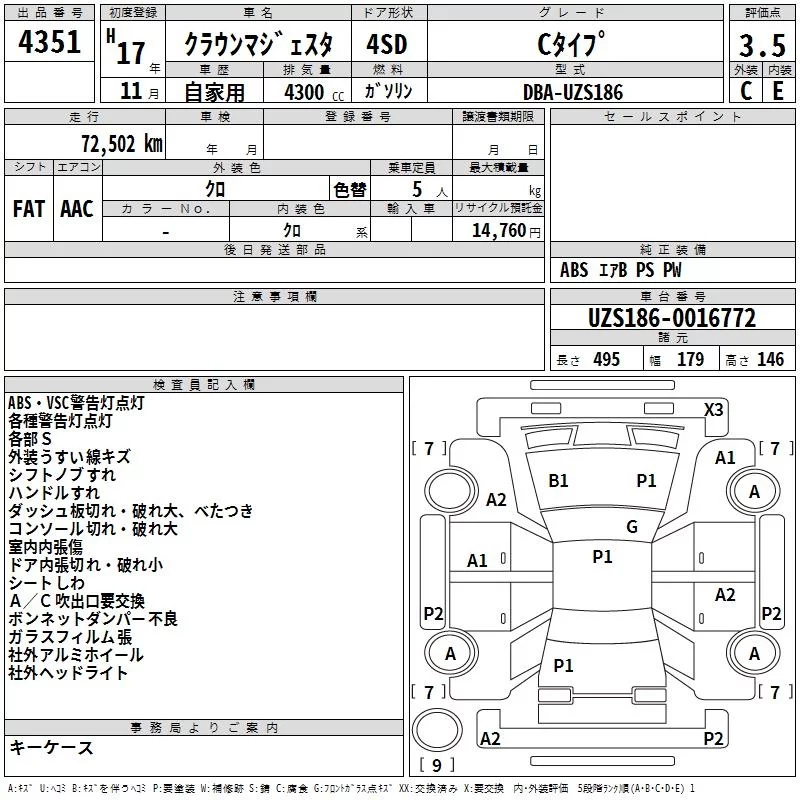This screenshot has height=800, width=800.
Task: Select mileage value 72,502 km
Action: 122,144
